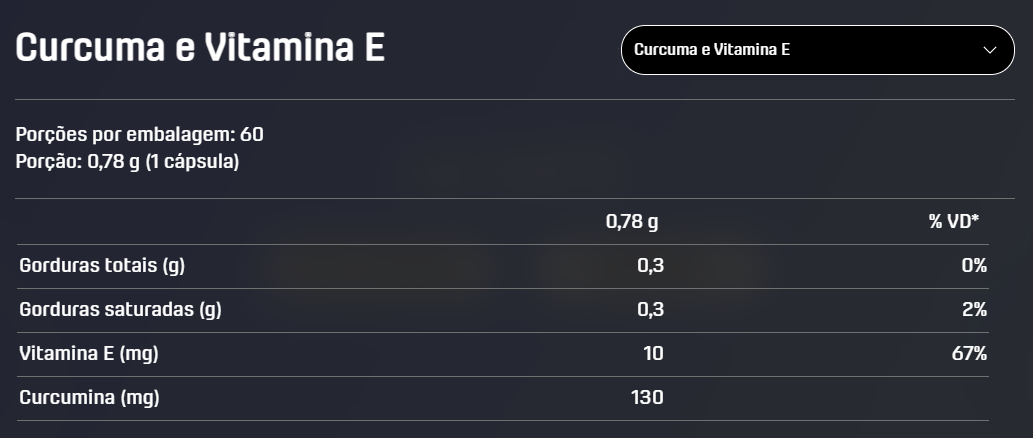Click the % VD* column header
1033x438 pixels.
click(x=954, y=222)
